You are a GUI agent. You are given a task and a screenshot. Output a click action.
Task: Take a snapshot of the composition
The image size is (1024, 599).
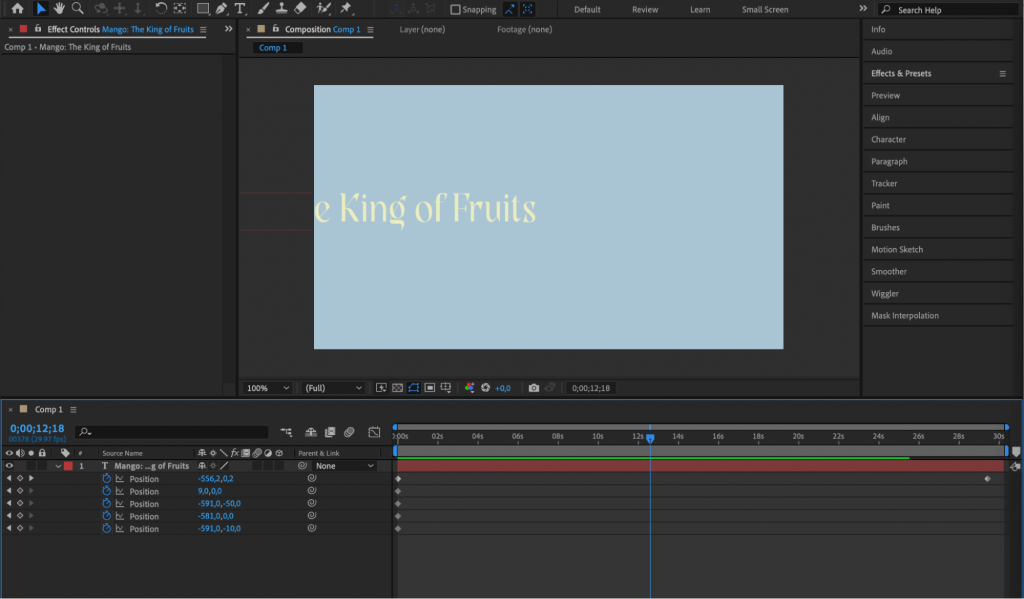coord(535,388)
